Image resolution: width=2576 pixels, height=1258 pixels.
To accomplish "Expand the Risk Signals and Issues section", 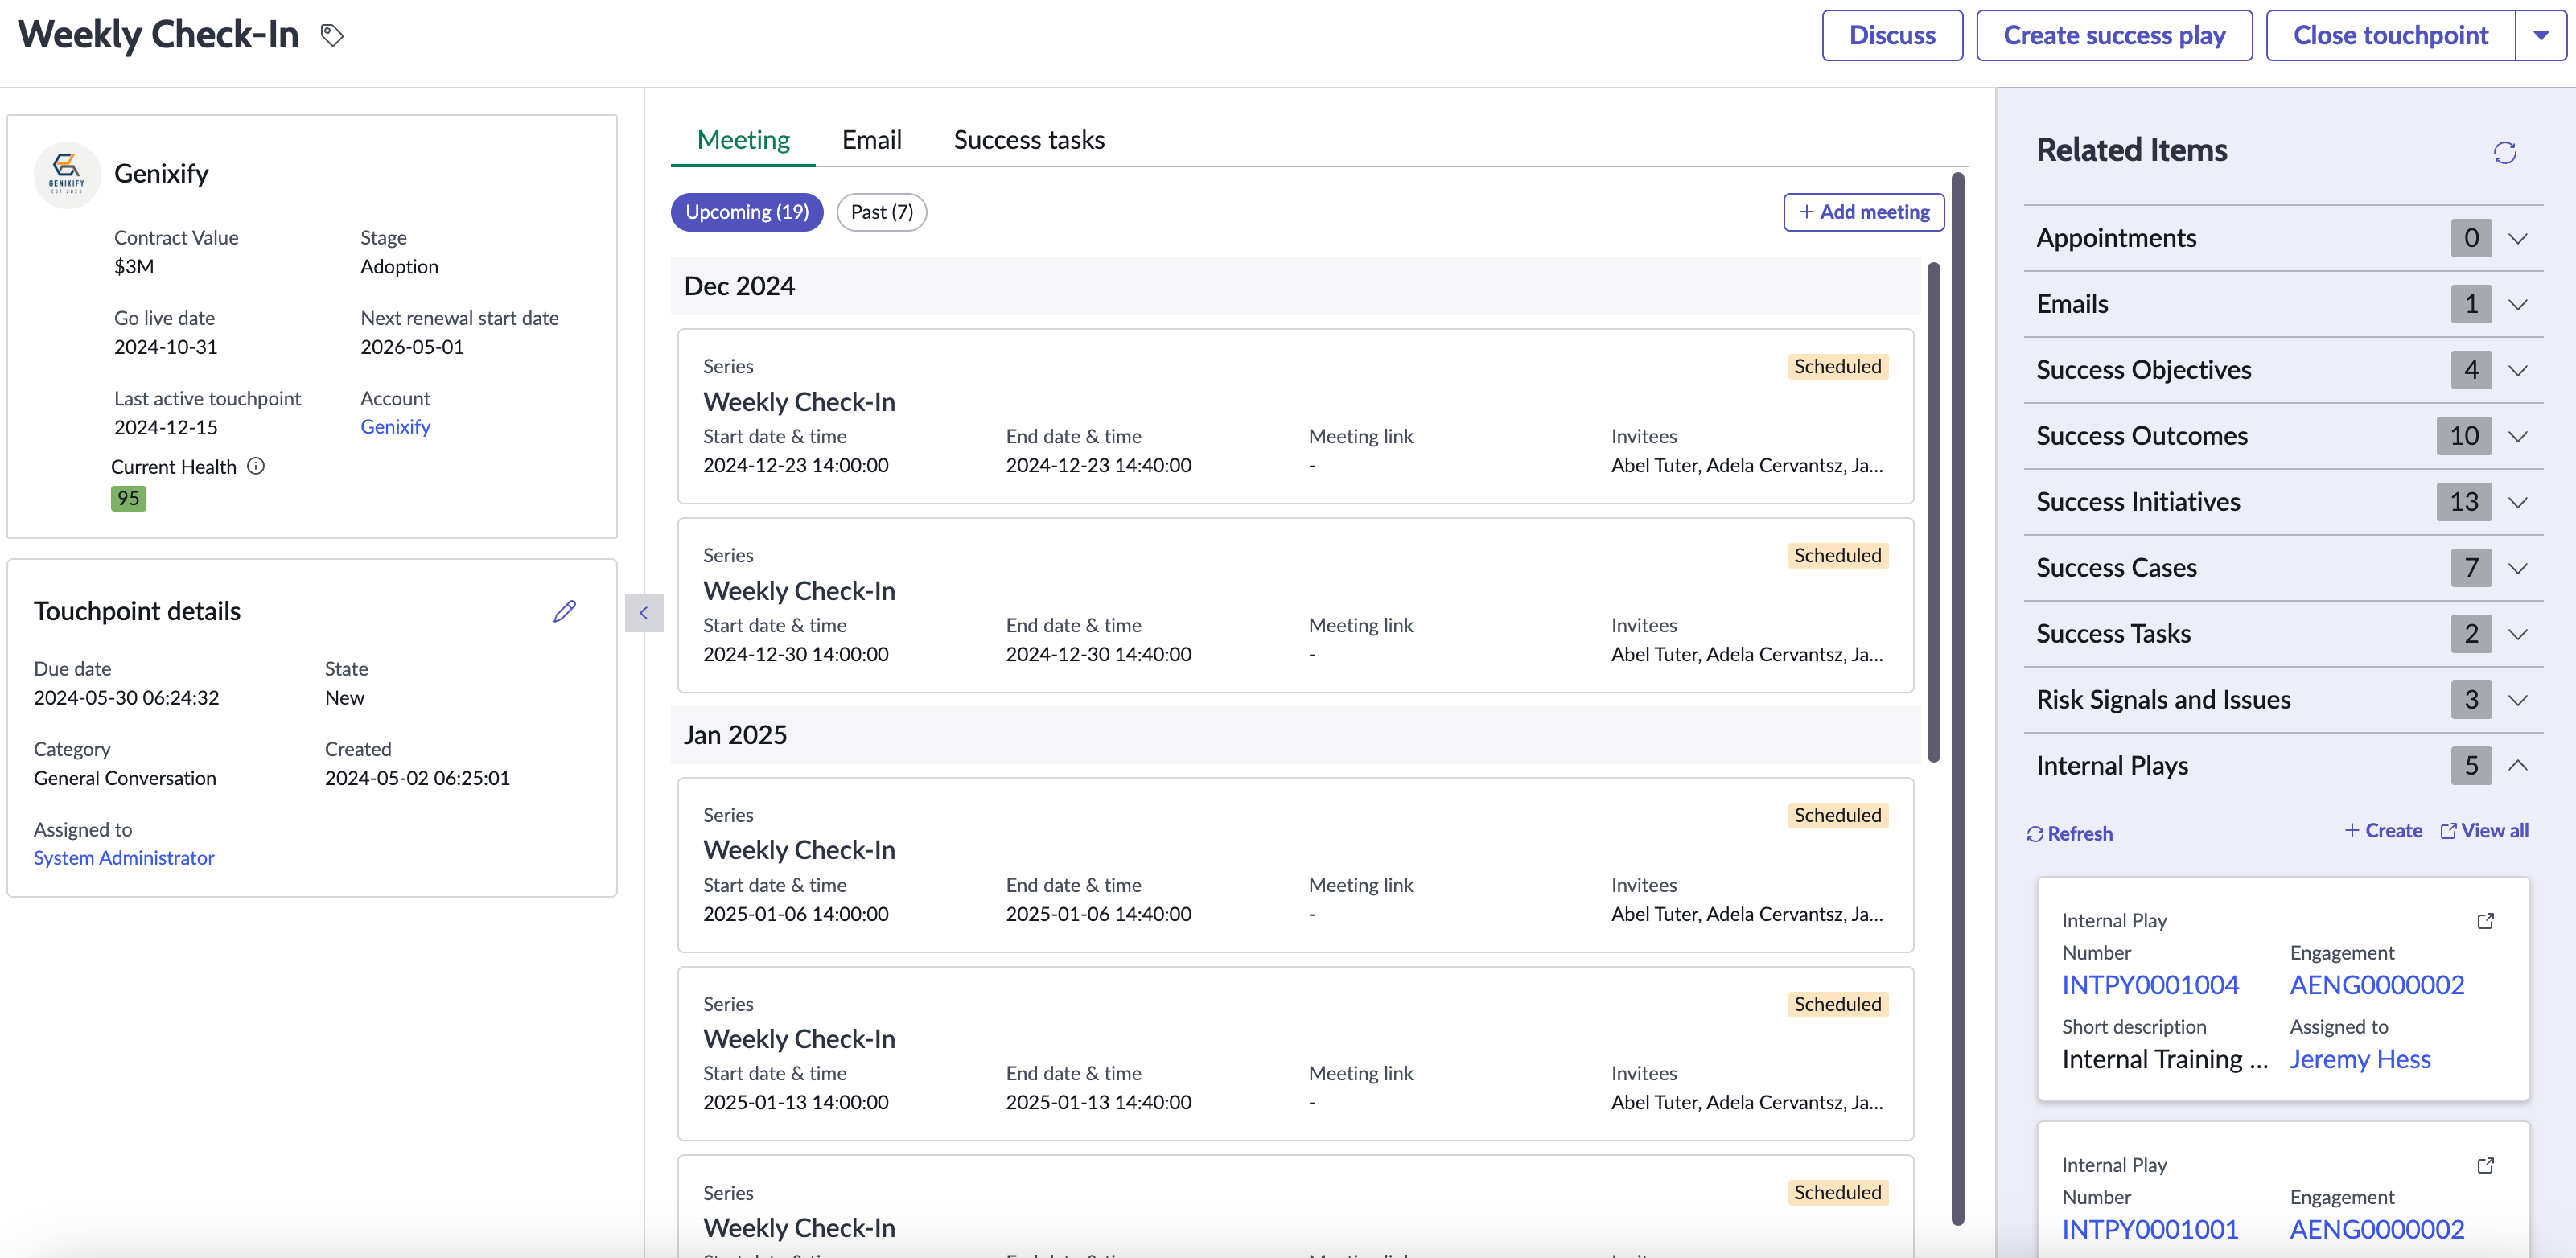I will pyautogui.click(x=2518, y=700).
